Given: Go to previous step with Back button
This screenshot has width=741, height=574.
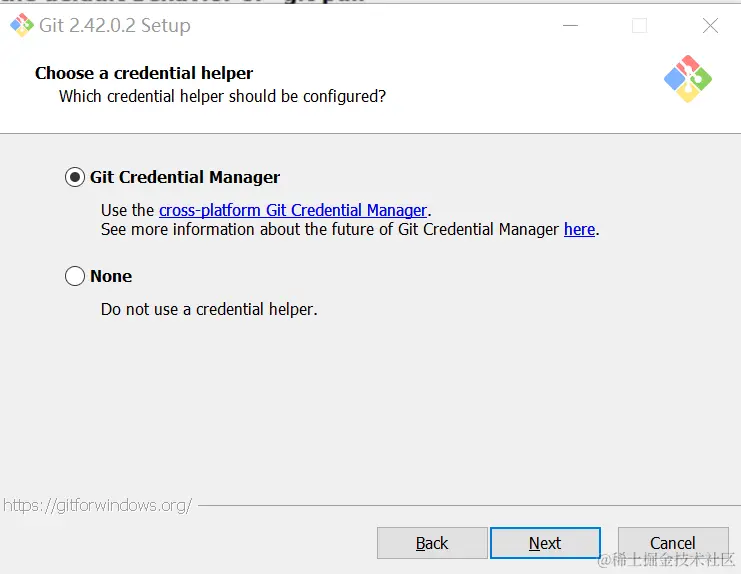Looking at the screenshot, I should coord(432,543).
